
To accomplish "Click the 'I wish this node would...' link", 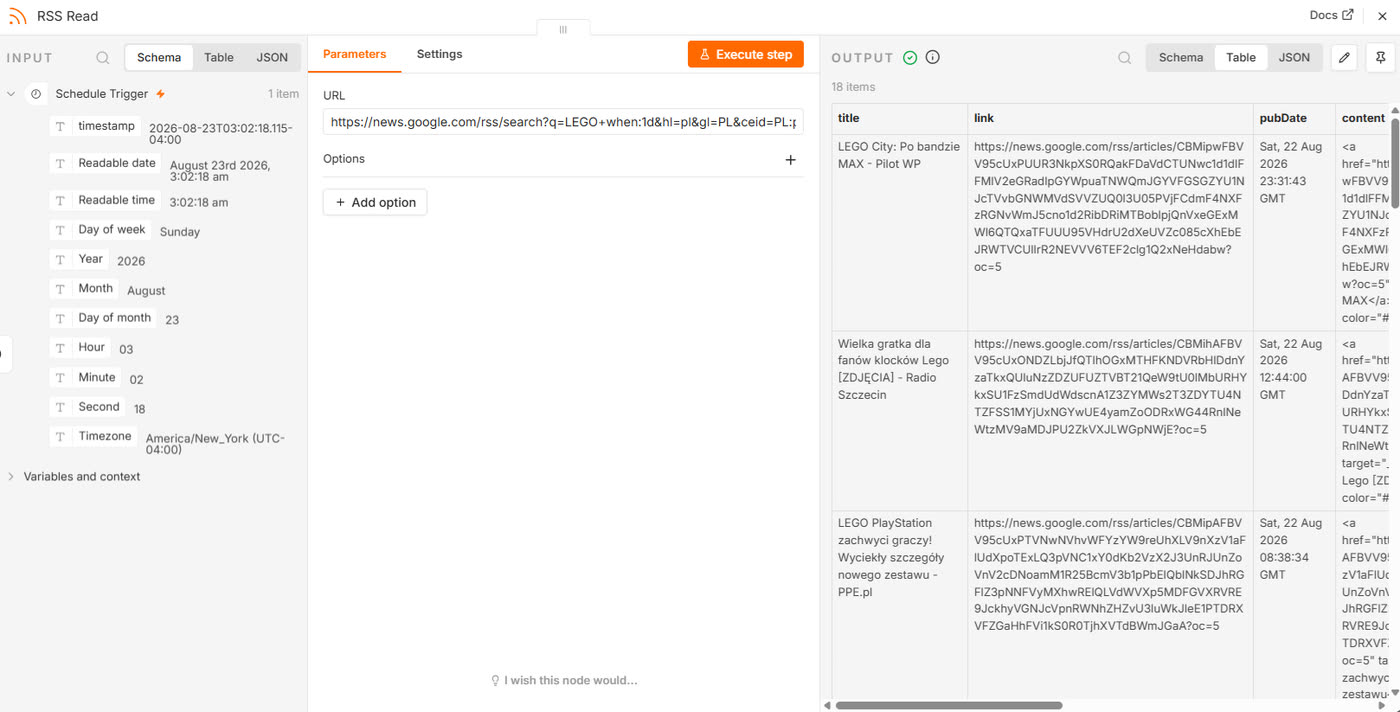I will (563, 681).
